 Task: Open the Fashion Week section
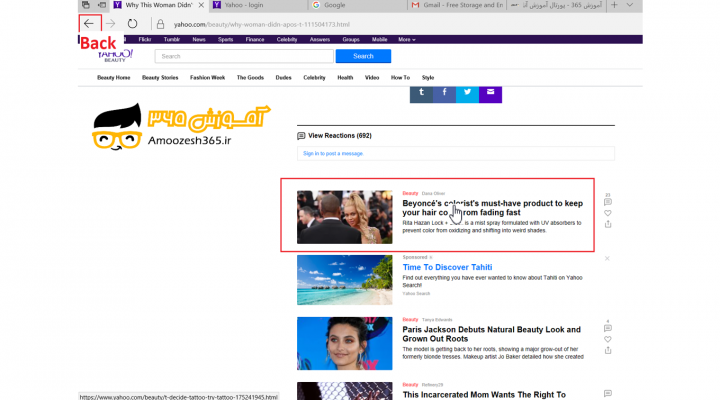coord(208,78)
